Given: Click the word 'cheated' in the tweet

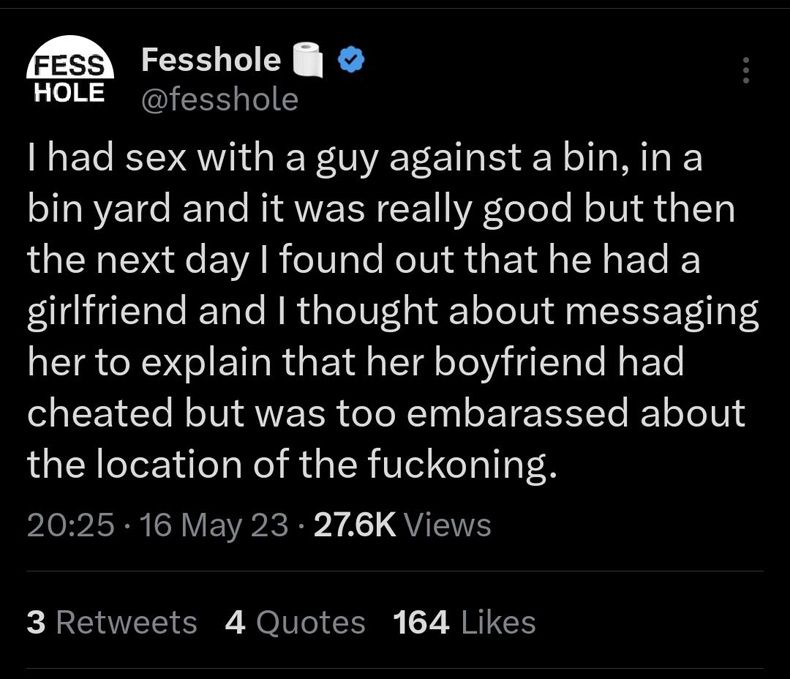Looking at the screenshot, I should 100,413.
